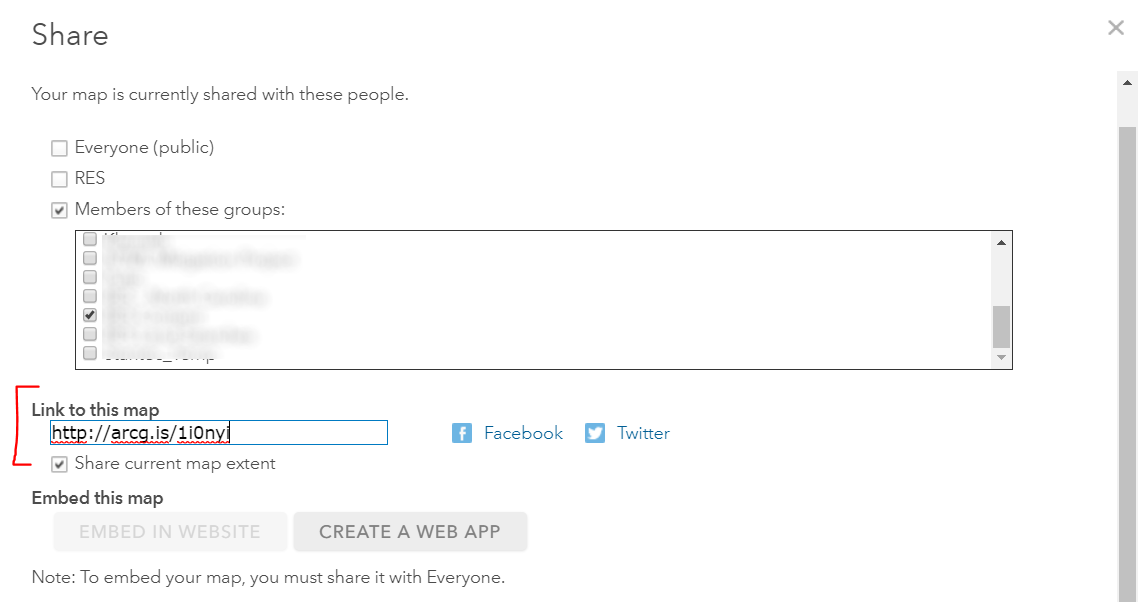Uncheck Members of these groups
Image resolution: width=1146 pixels, height=602 pixels.
60,210
